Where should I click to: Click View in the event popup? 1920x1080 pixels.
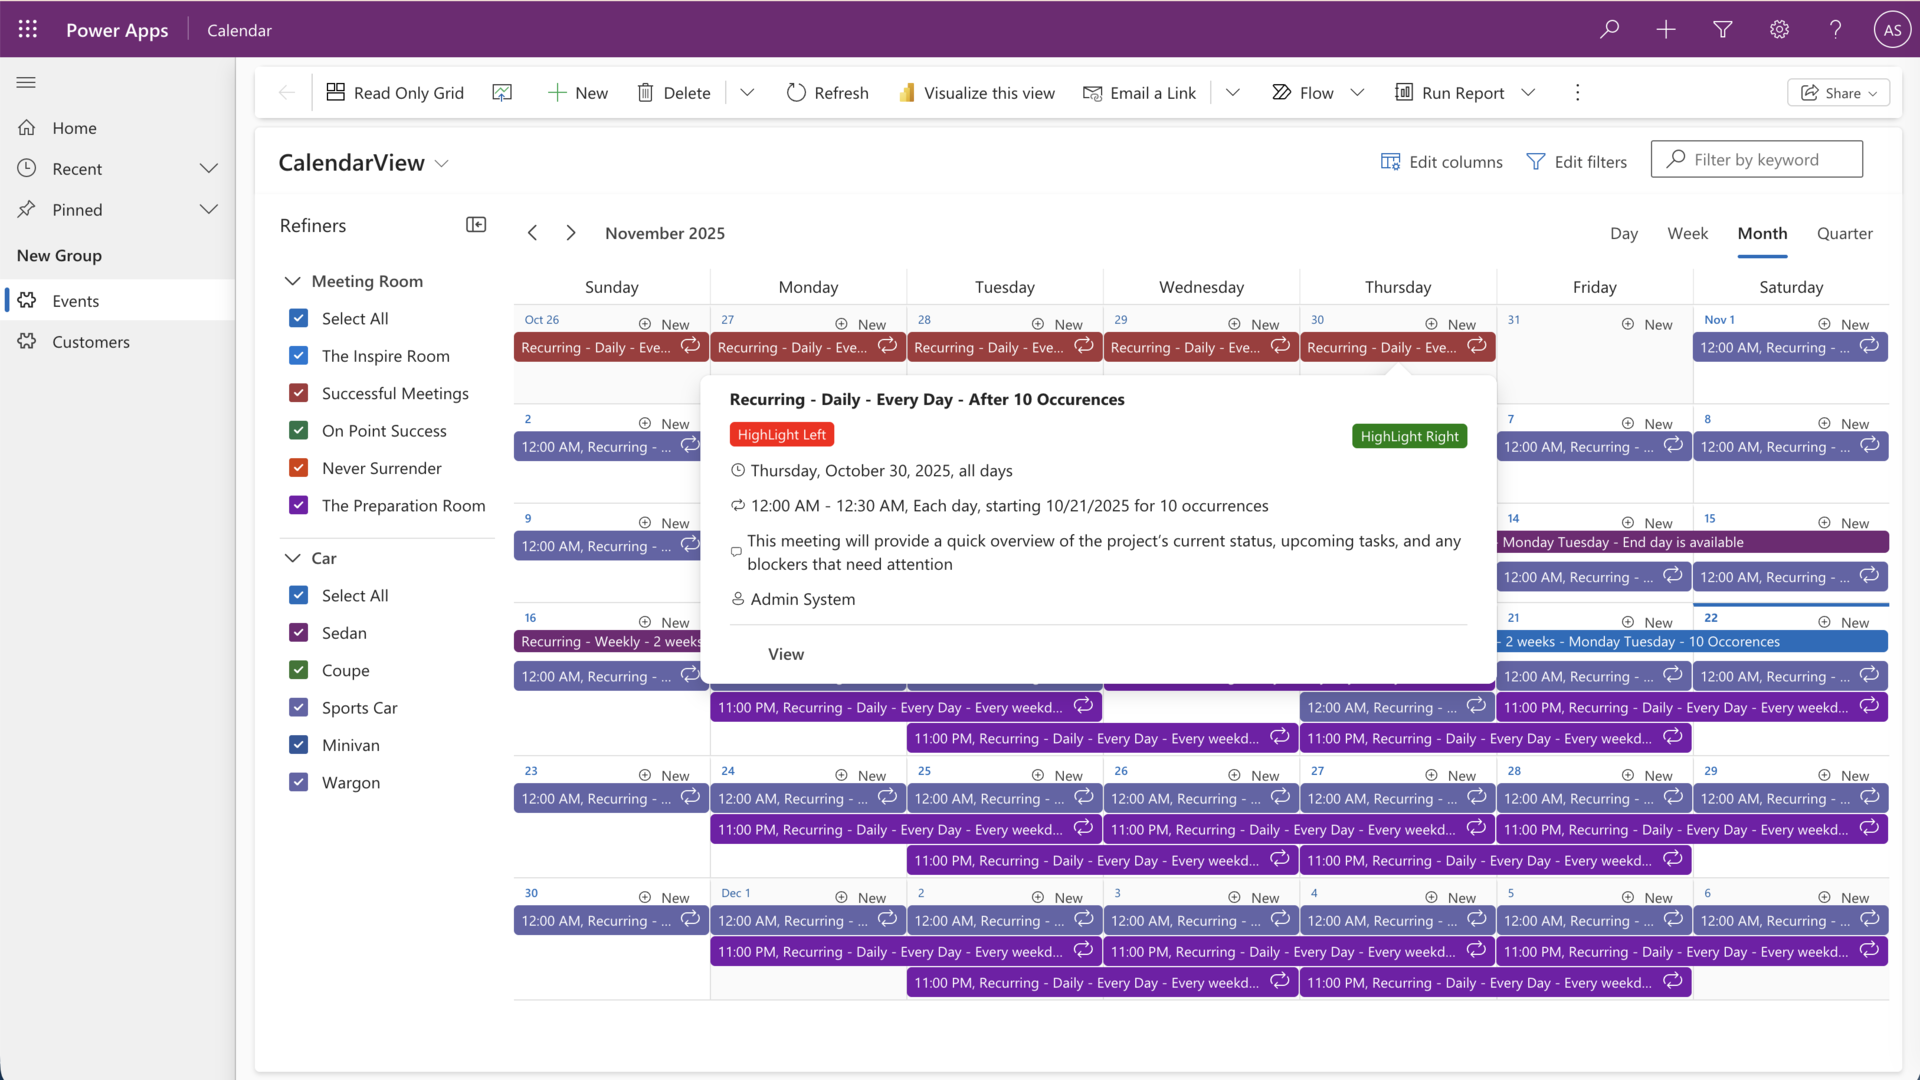786,654
